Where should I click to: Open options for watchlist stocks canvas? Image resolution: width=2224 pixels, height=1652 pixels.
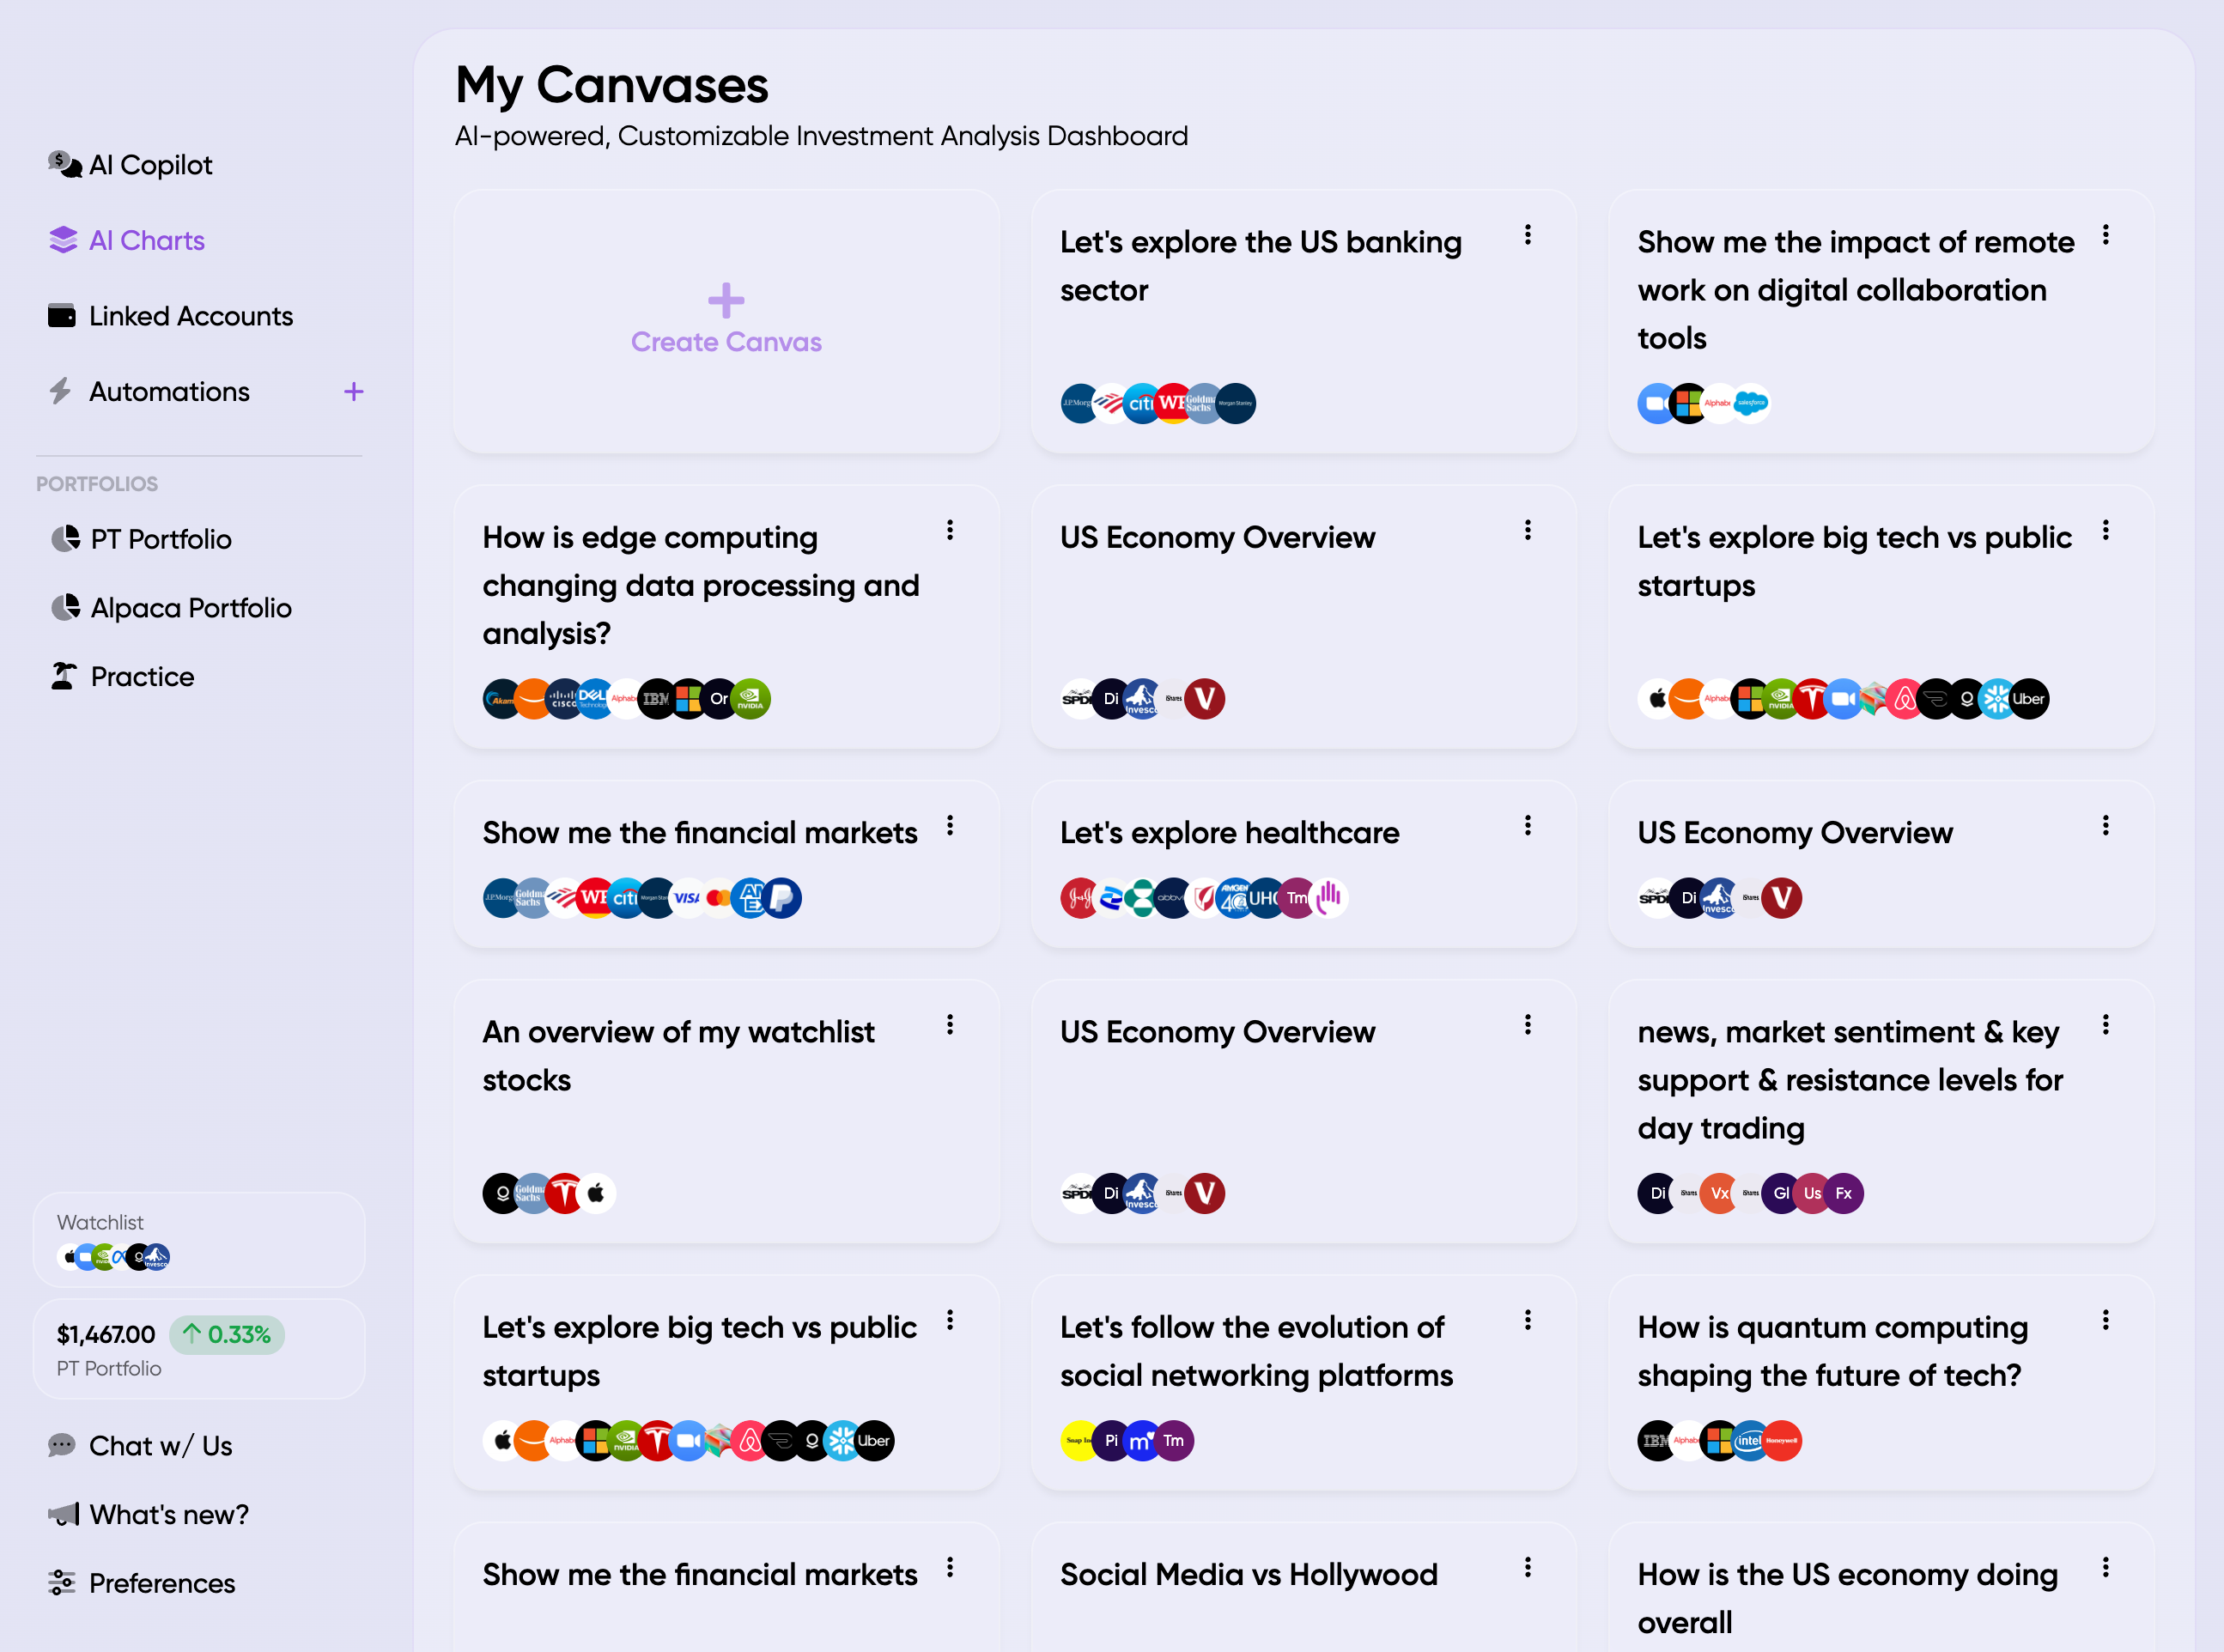pos(950,1024)
